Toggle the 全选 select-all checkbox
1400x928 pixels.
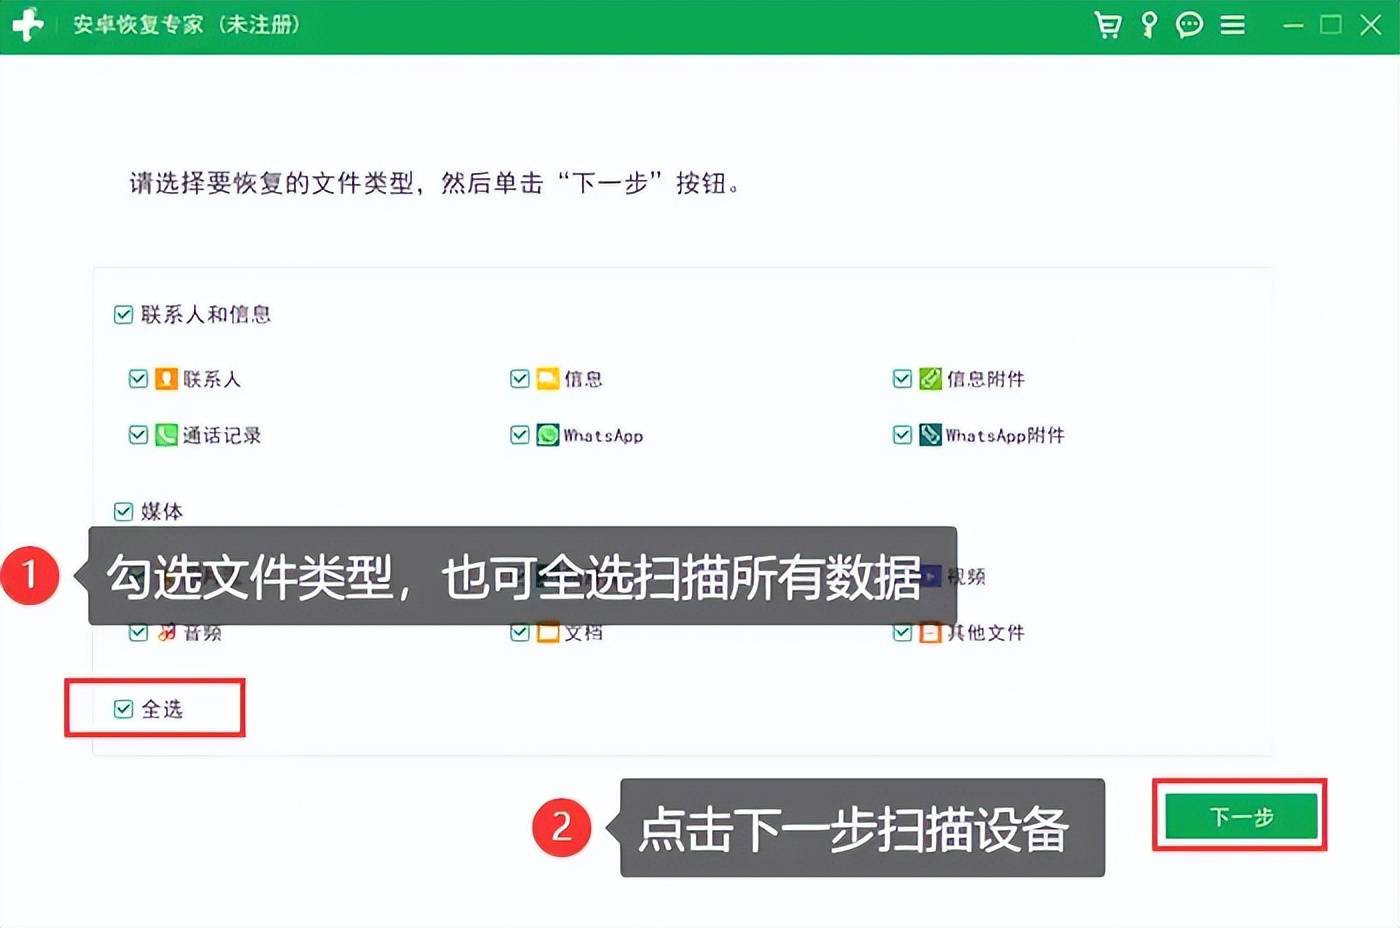click(123, 709)
